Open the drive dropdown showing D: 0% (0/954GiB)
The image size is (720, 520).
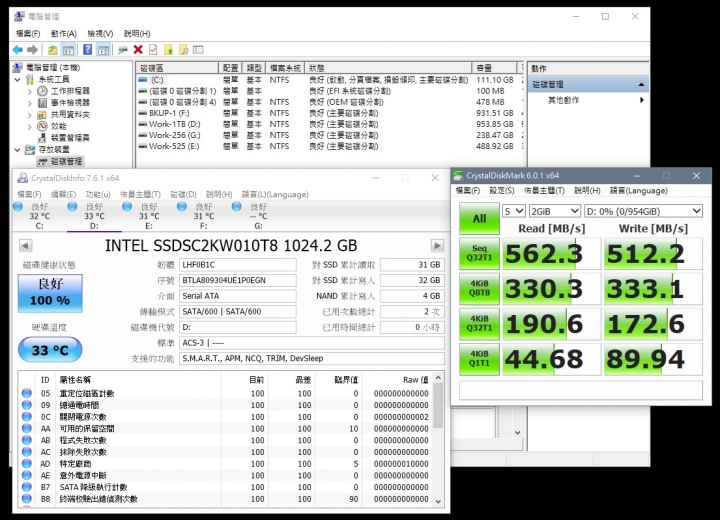click(x=643, y=211)
